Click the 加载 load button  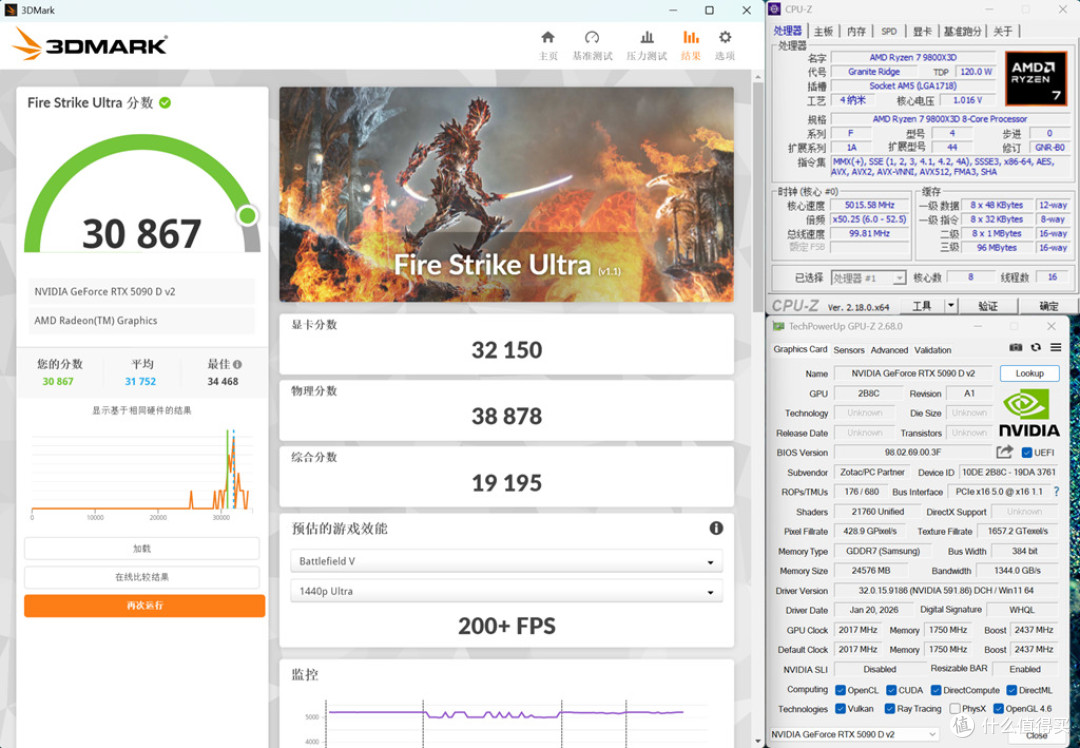click(x=142, y=549)
